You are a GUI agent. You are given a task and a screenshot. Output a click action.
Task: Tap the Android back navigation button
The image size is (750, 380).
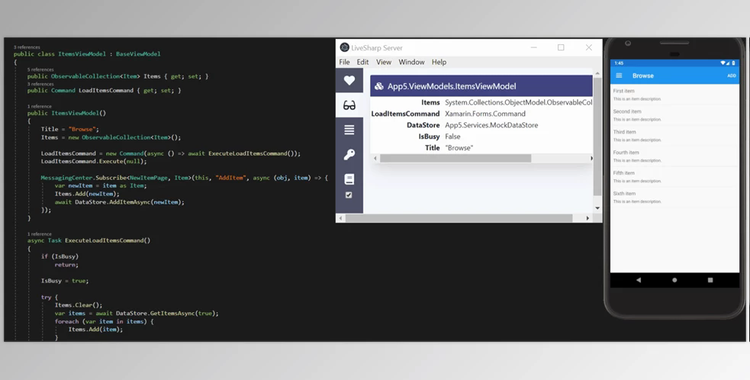pyautogui.click(x=639, y=280)
